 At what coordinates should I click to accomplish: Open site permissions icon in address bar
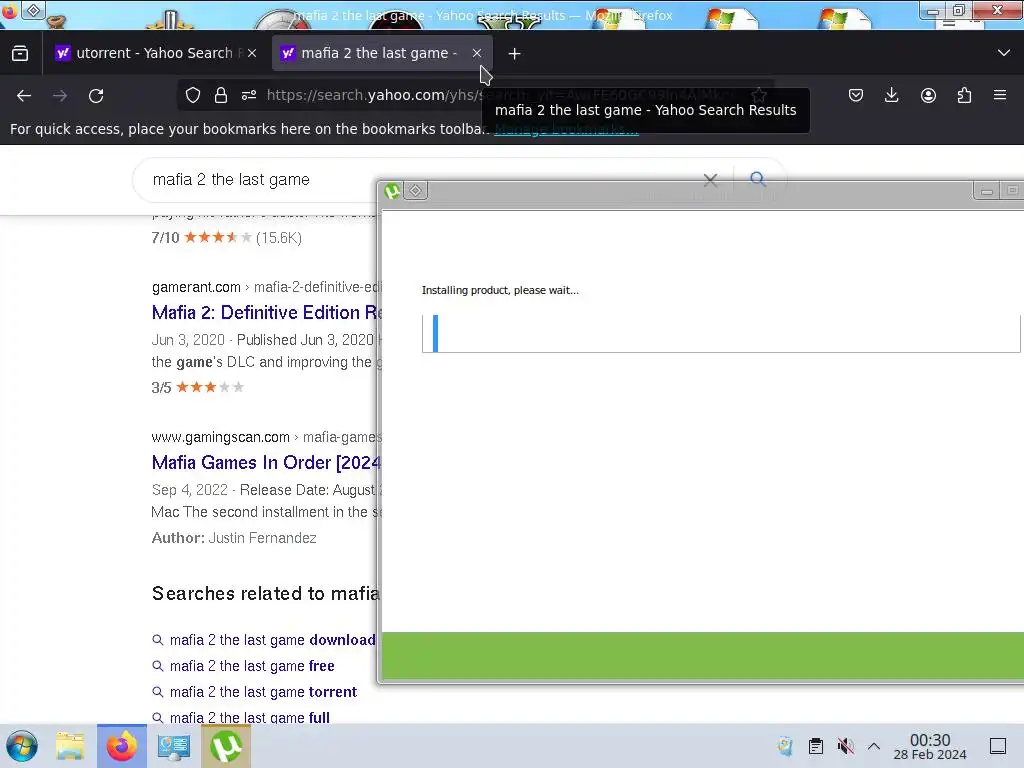[249, 95]
